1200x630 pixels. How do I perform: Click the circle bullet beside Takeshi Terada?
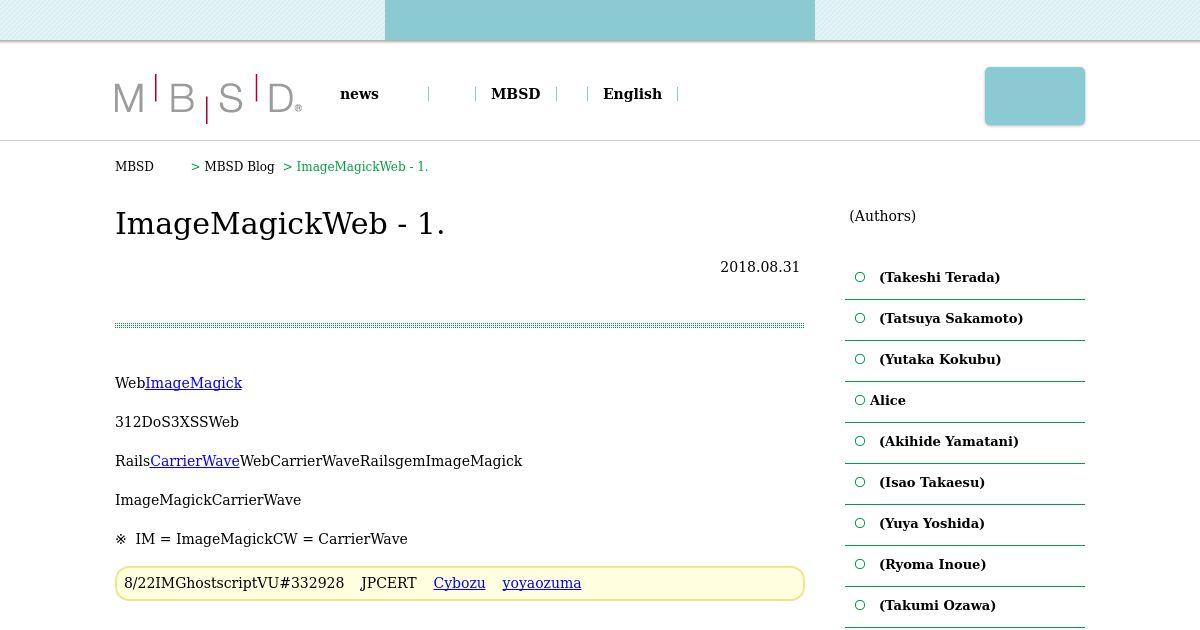click(x=859, y=277)
